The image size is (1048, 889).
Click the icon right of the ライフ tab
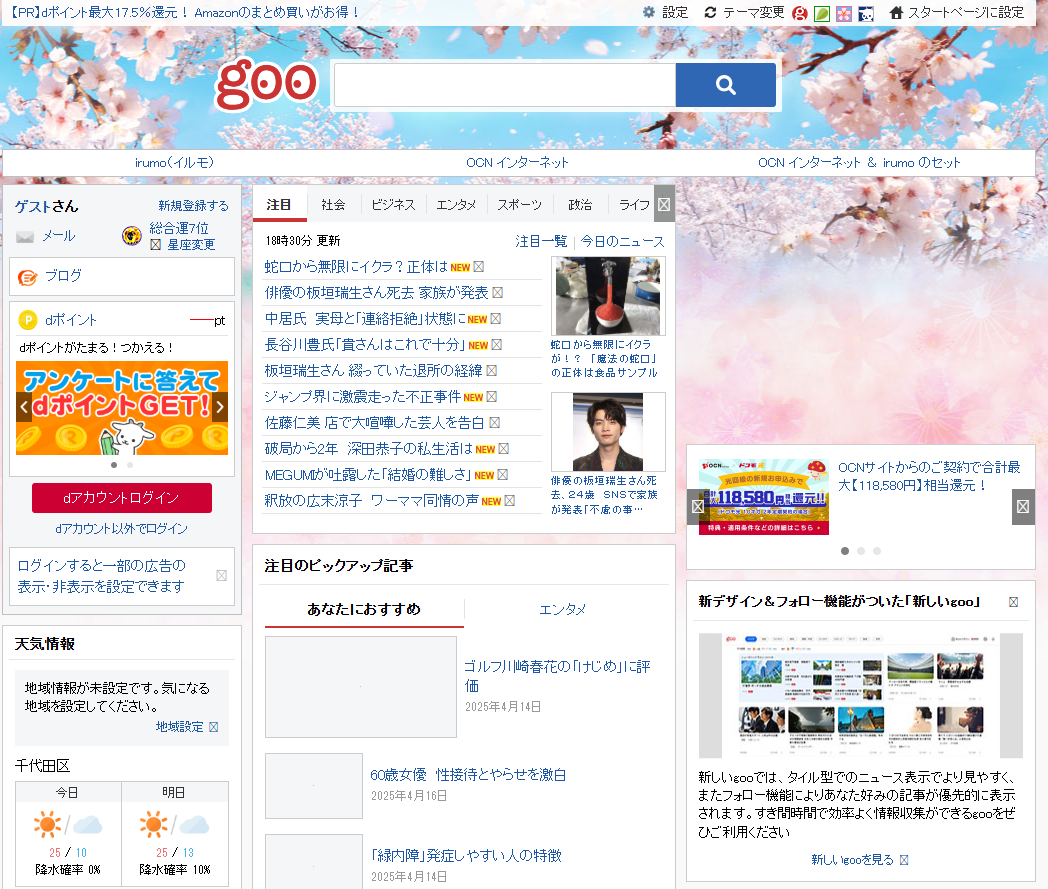(x=664, y=205)
